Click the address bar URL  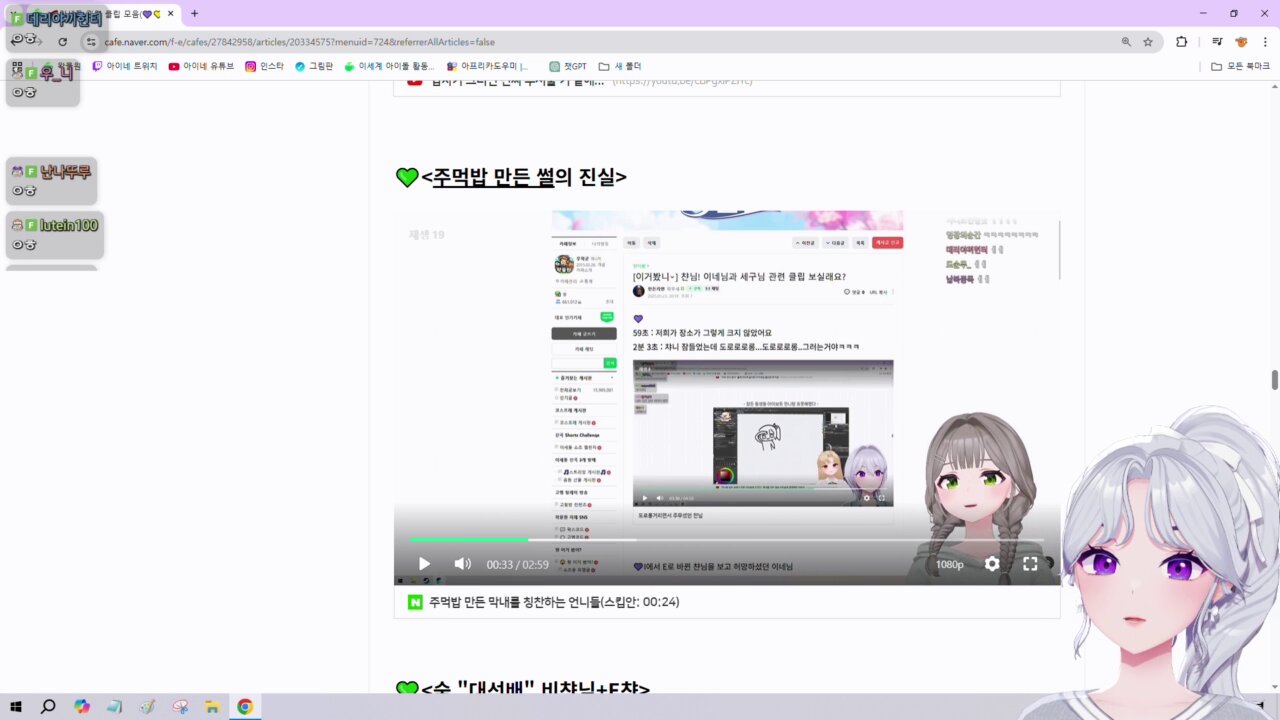300,42
